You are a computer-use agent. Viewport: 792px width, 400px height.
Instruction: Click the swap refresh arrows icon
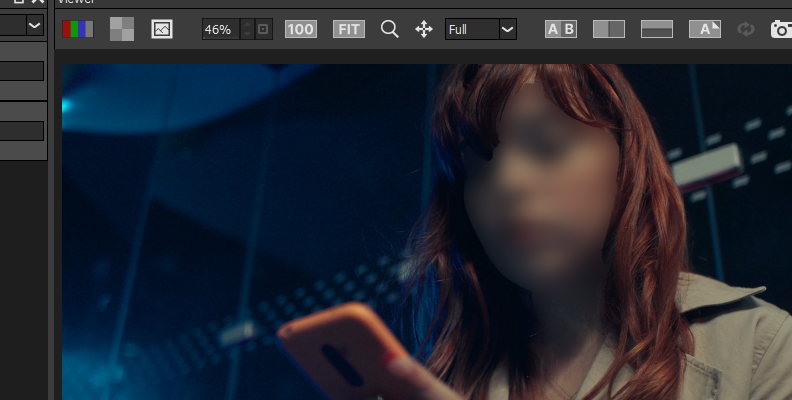(x=746, y=29)
